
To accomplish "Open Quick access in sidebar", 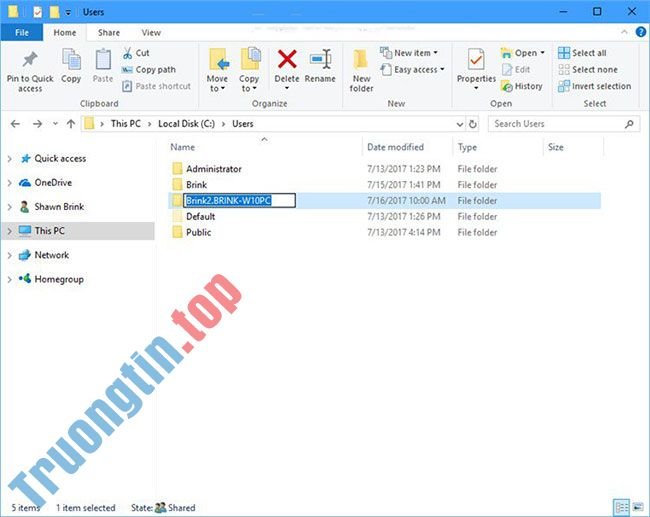I will pyautogui.click(x=60, y=159).
